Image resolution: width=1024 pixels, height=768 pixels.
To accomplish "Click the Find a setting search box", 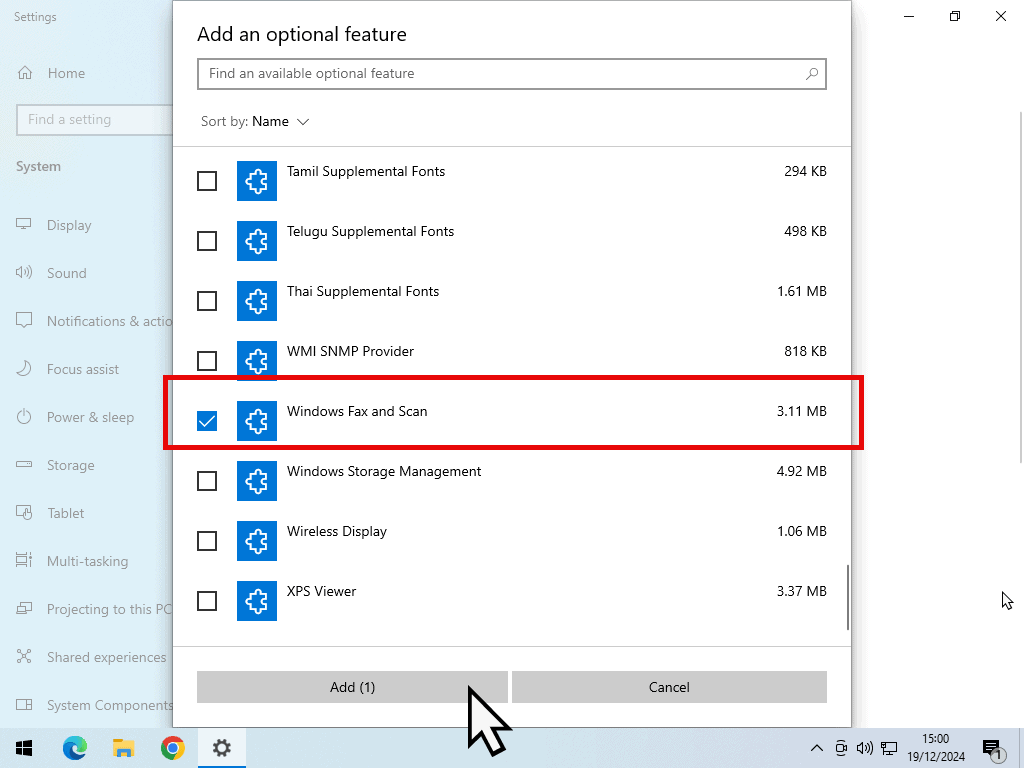I will click(x=95, y=120).
